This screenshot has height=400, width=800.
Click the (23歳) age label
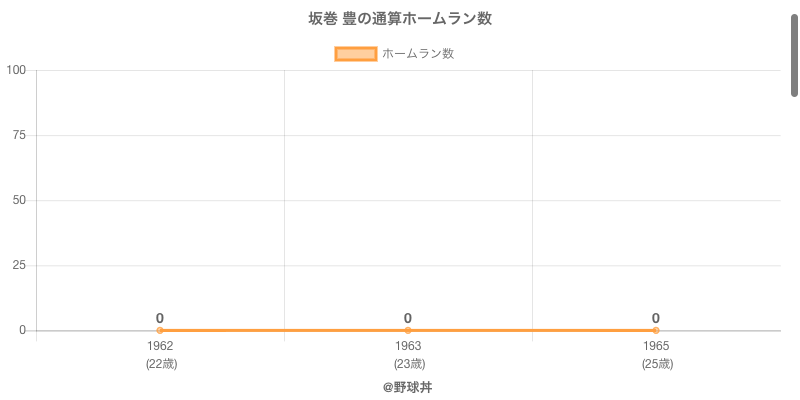pyautogui.click(x=409, y=364)
